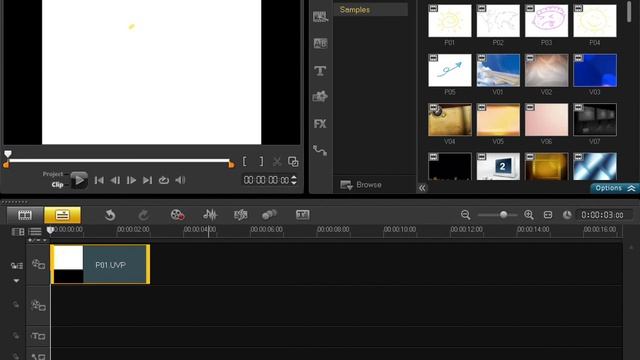The width and height of the screenshot is (640, 360).
Task: Select the P03 thumbnail
Action: pos(546,21)
